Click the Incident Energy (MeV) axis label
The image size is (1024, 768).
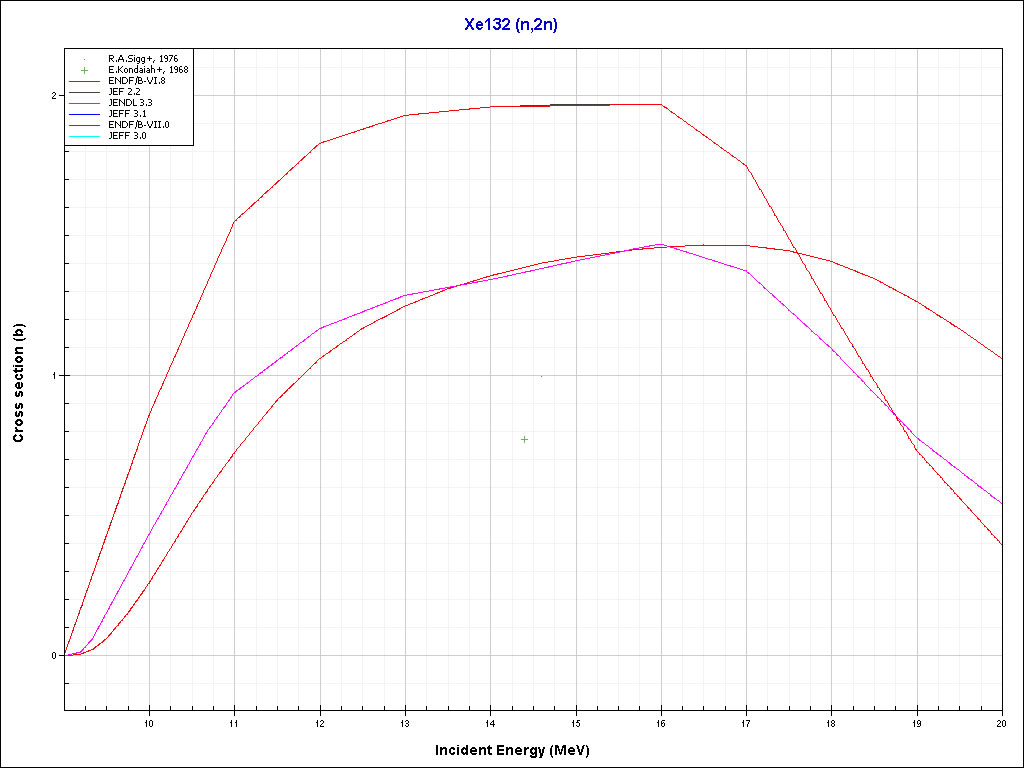(x=519, y=750)
